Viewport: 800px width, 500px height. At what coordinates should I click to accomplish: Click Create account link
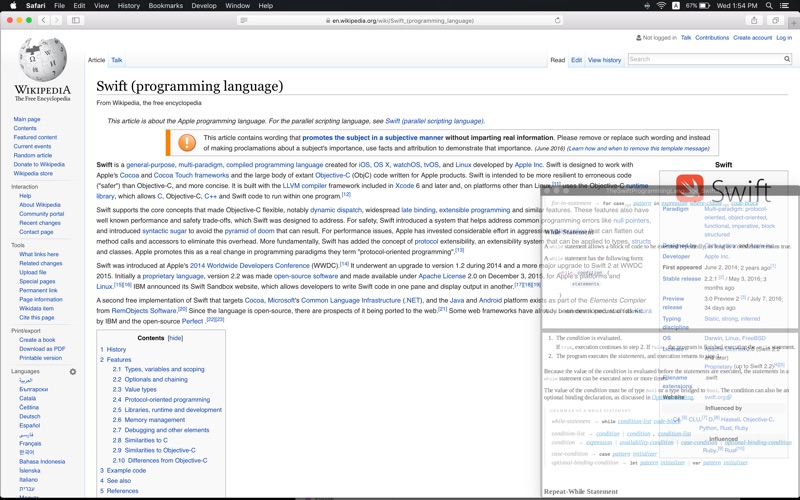click(x=753, y=38)
